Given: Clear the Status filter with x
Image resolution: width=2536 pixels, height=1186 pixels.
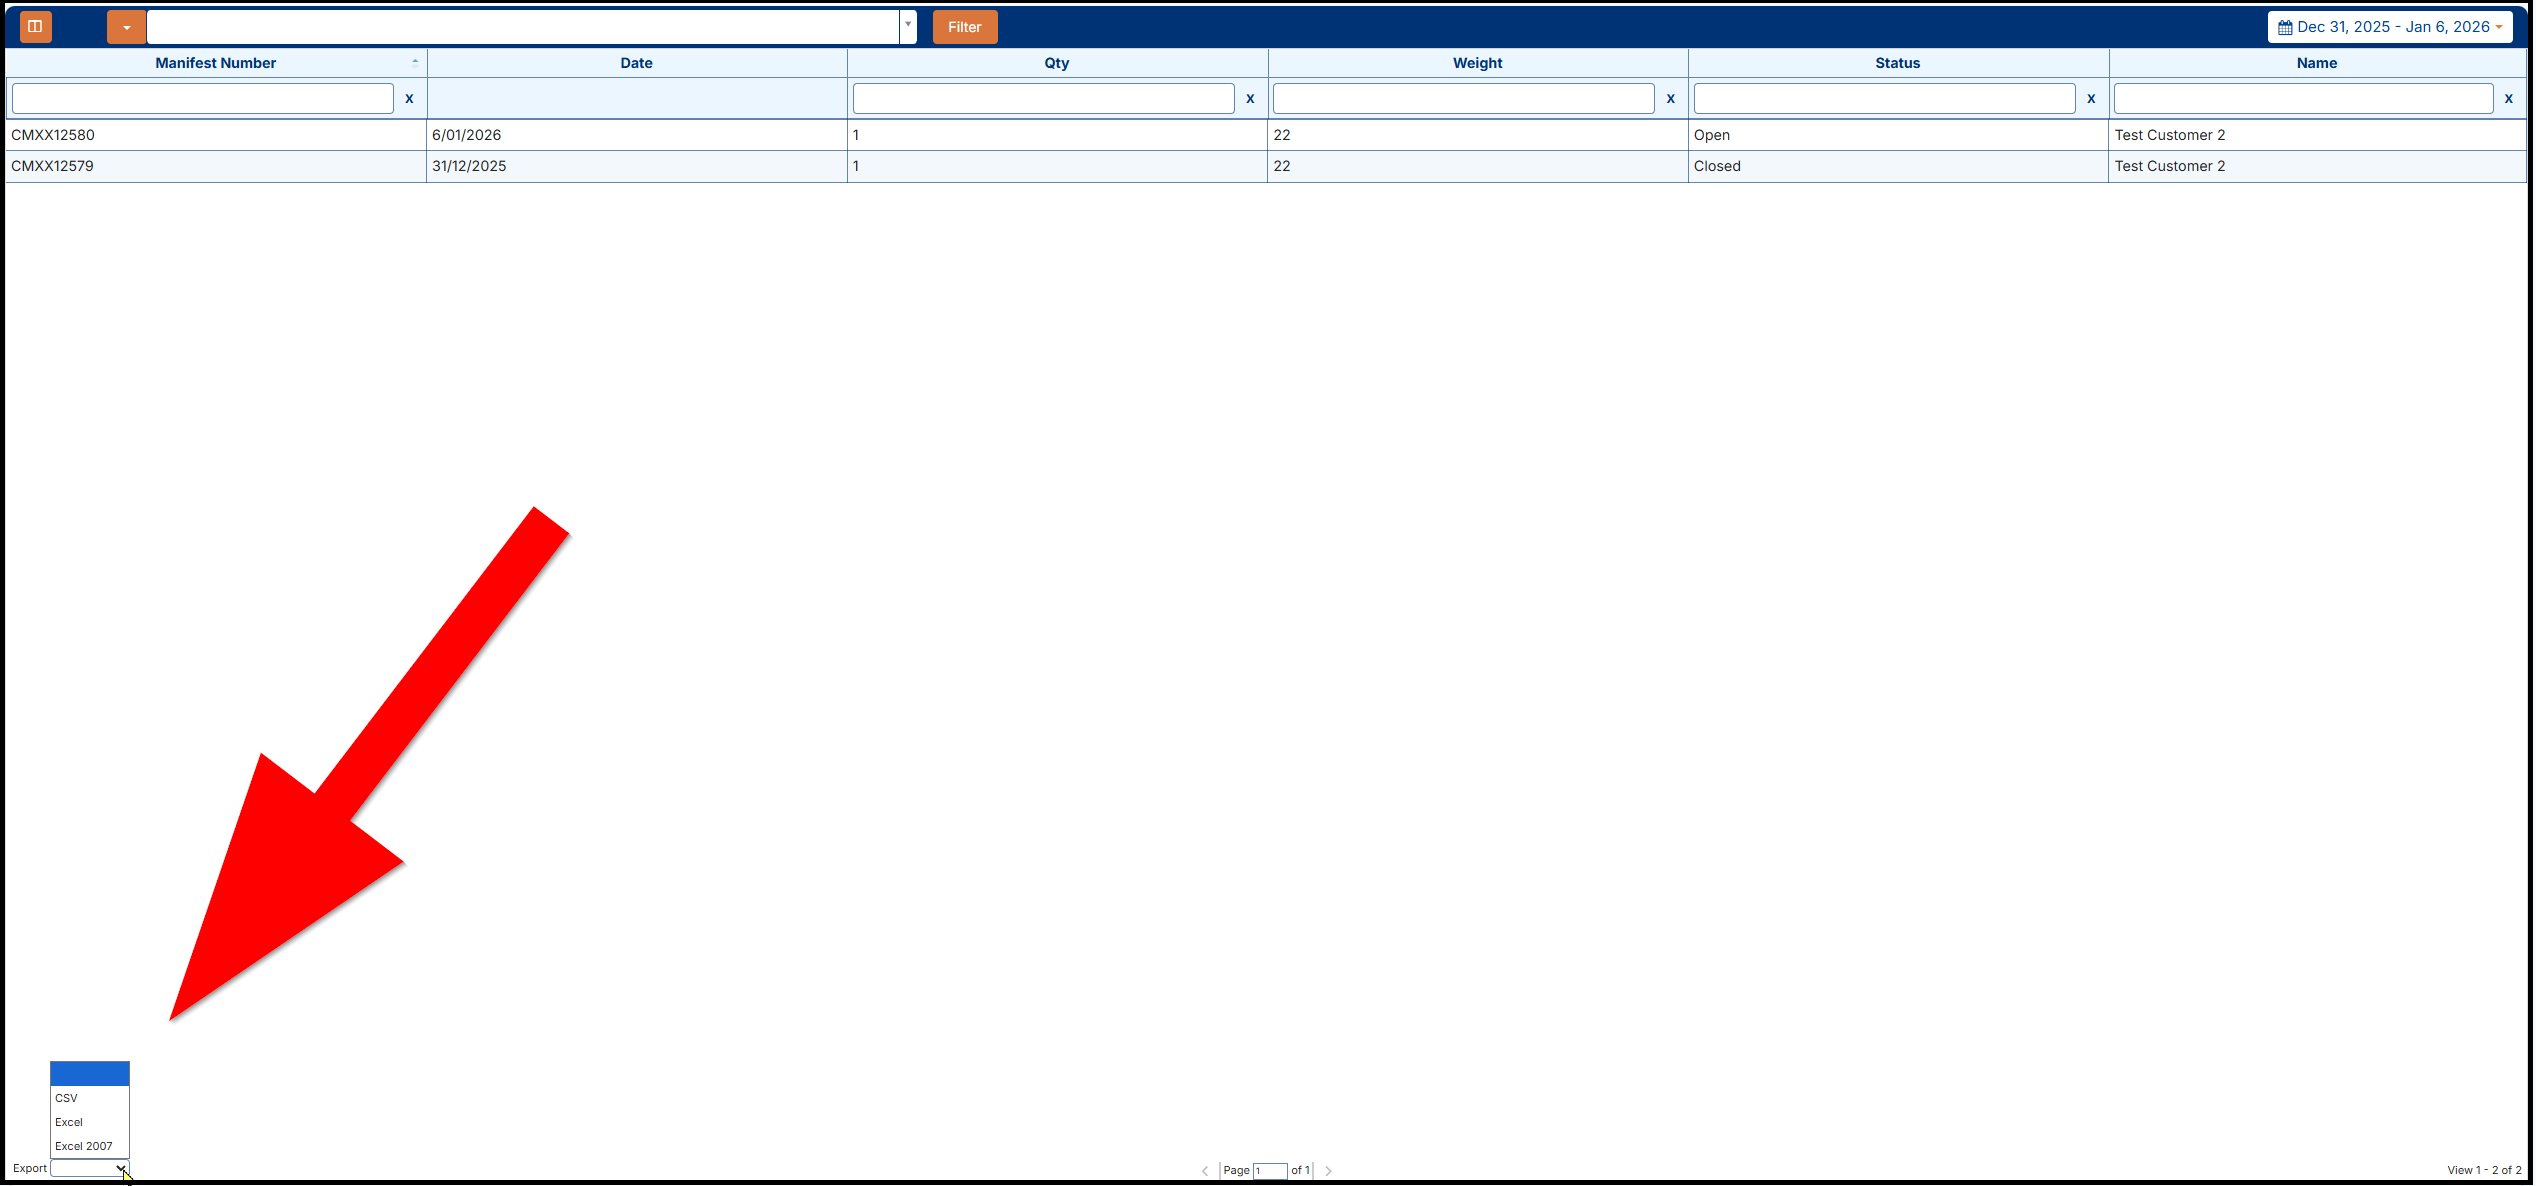Looking at the screenshot, I should 2091,99.
